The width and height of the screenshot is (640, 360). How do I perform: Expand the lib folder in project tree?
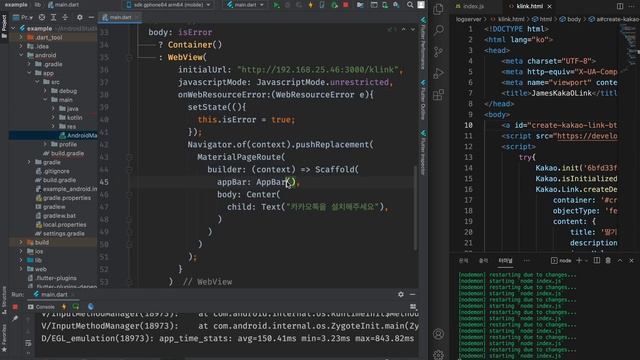click(21, 260)
